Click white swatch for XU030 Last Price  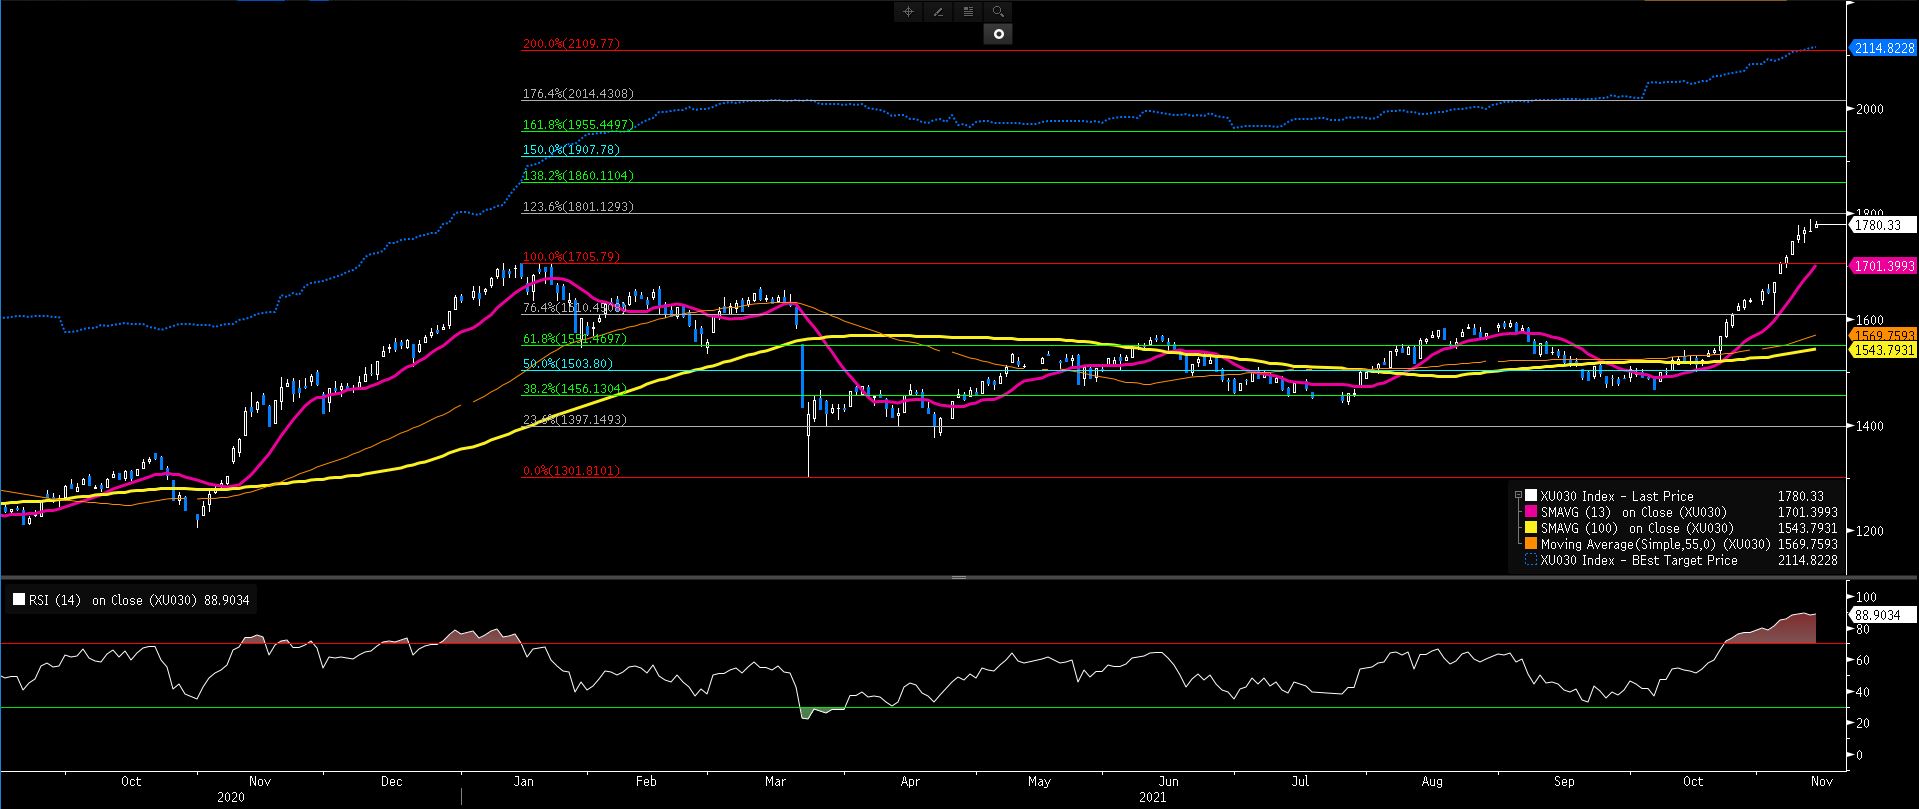point(1530,496)
